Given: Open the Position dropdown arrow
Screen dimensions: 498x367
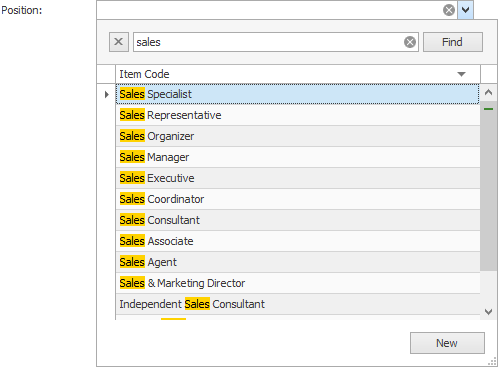Looking at the screenshot, I should [x=465, y=10].
